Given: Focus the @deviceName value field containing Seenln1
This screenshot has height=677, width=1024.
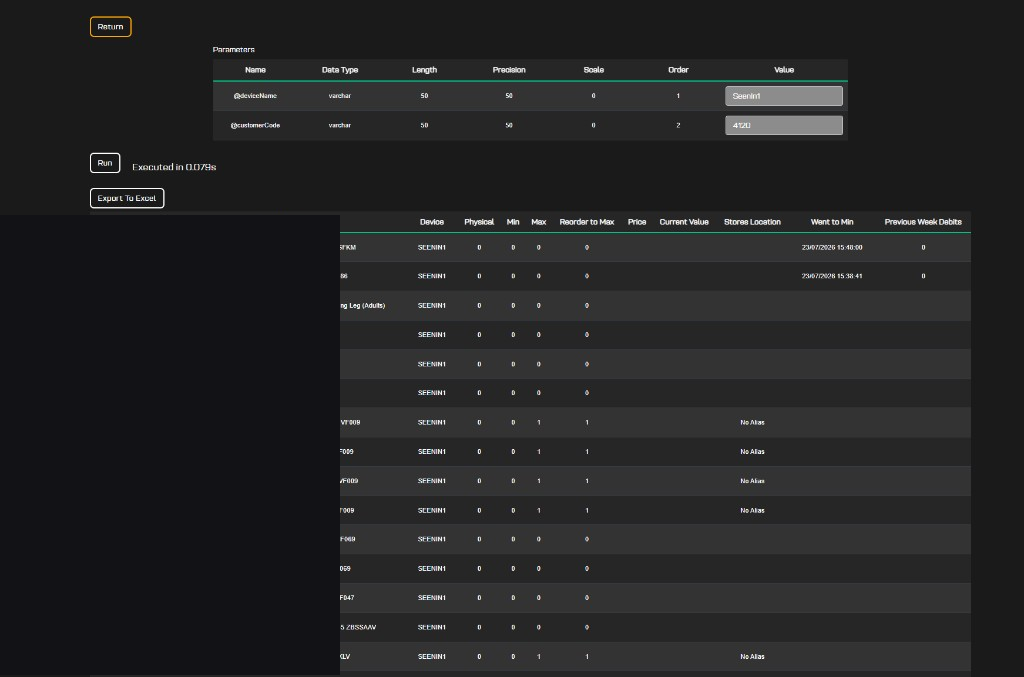Looking at the screenshot, I should click(784, 96).
